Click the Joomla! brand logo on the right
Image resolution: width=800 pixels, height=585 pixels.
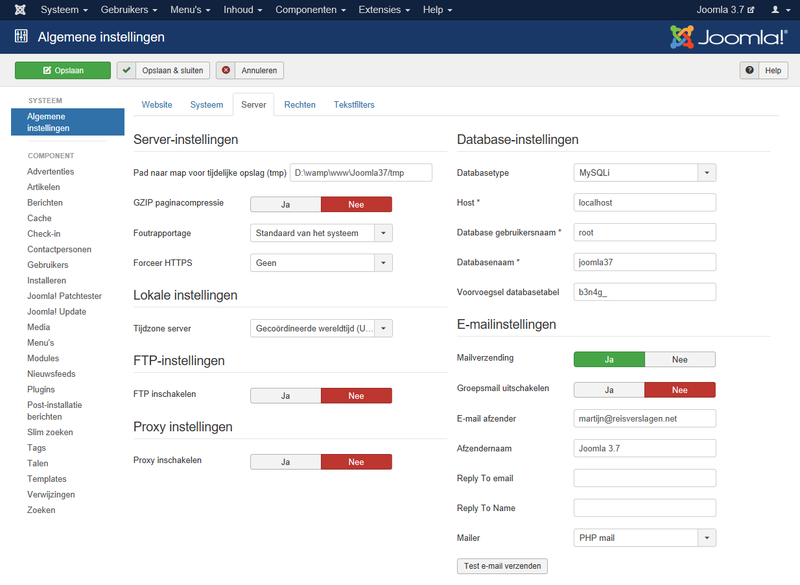pos(729,37)
